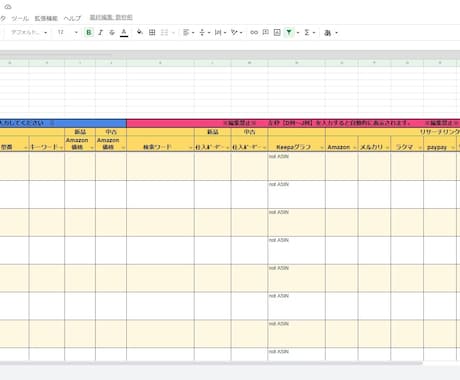This screenshot has height=380, width=460.
Task: Open the last edit history link
Action: (x=111, y=17)
